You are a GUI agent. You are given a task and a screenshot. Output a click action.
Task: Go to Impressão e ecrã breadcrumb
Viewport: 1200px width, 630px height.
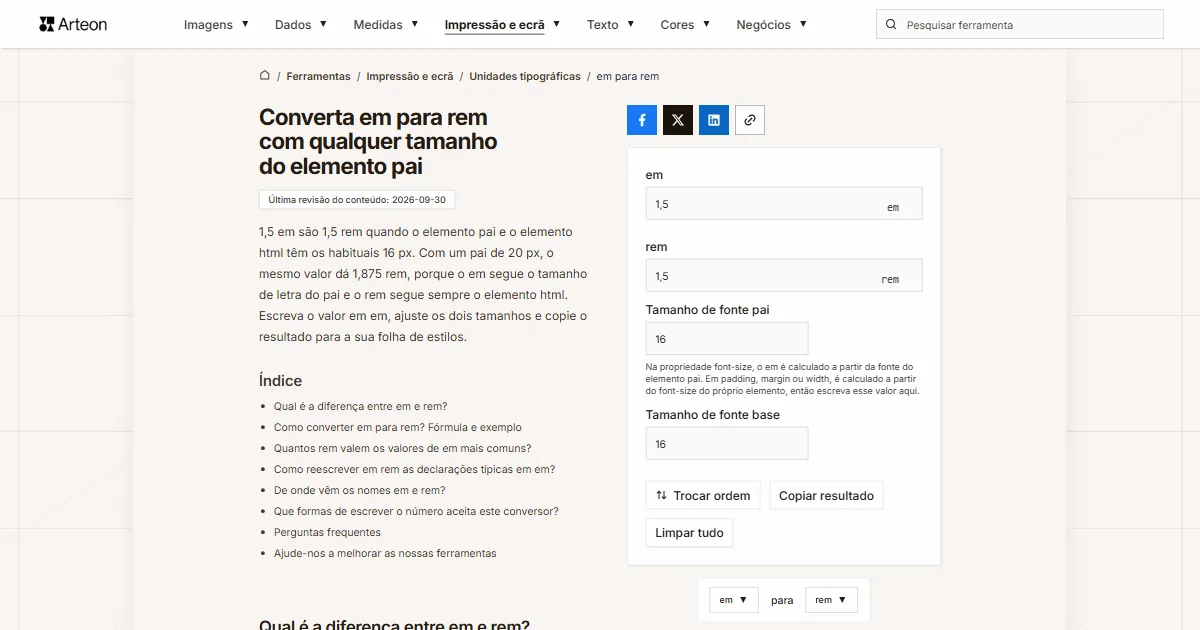tap(410, 76)
